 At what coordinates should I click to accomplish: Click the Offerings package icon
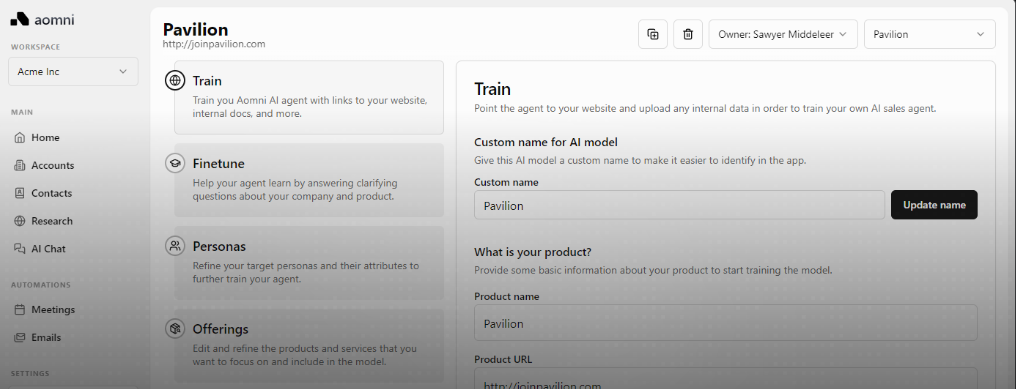tap(175, 329)
